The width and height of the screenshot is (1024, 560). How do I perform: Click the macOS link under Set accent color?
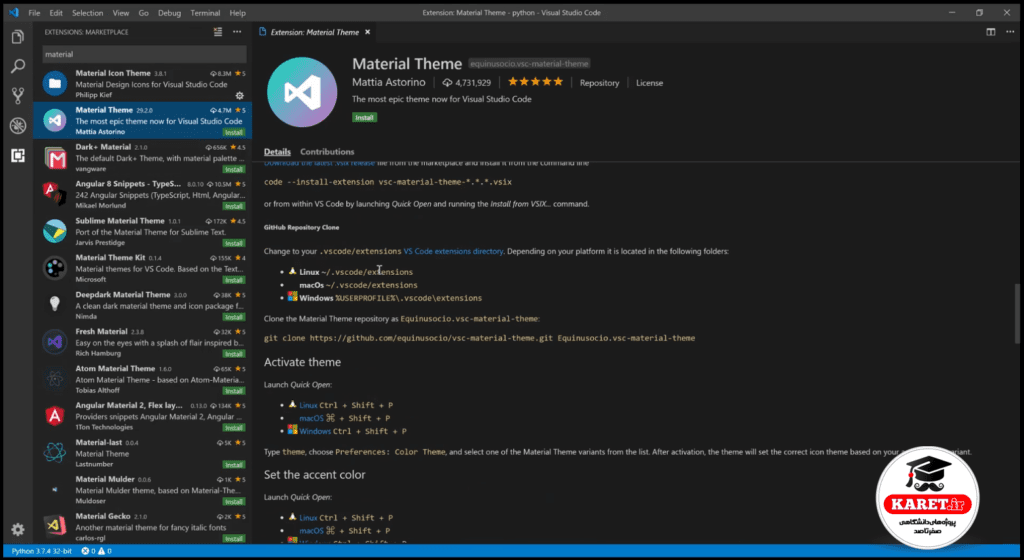[x=312, y=531]
